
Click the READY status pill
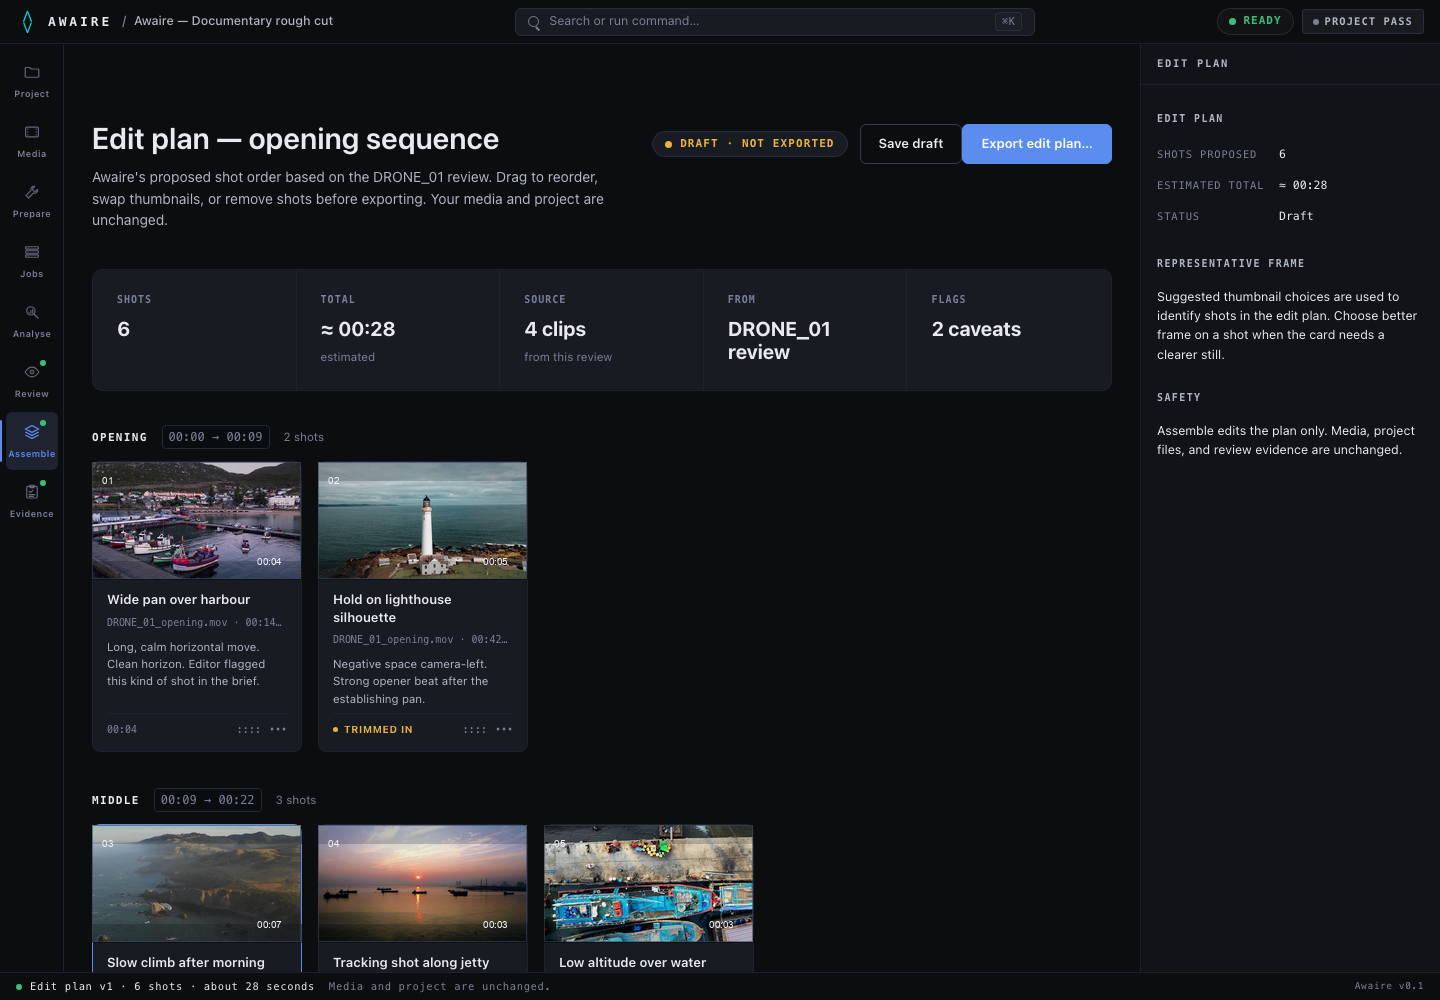click(1255, 21)
